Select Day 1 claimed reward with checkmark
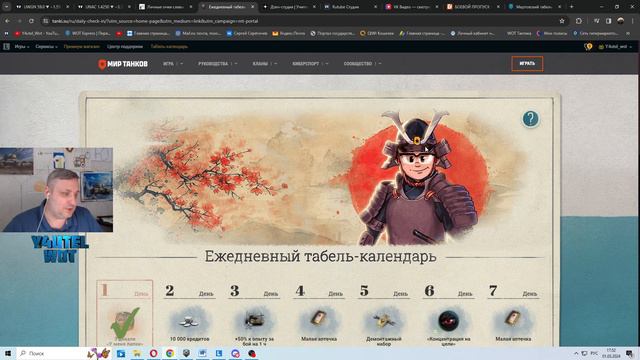The height and width of the screenshot is (360, 640). coord(125,313)
